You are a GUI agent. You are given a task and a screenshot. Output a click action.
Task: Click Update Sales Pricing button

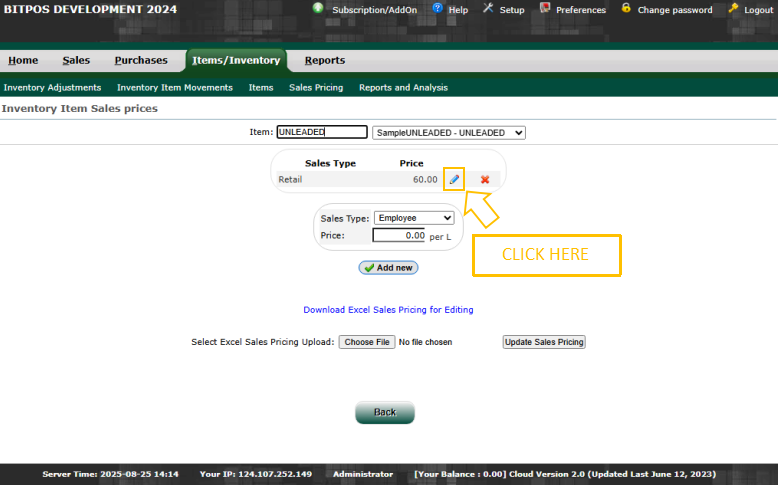543,342
